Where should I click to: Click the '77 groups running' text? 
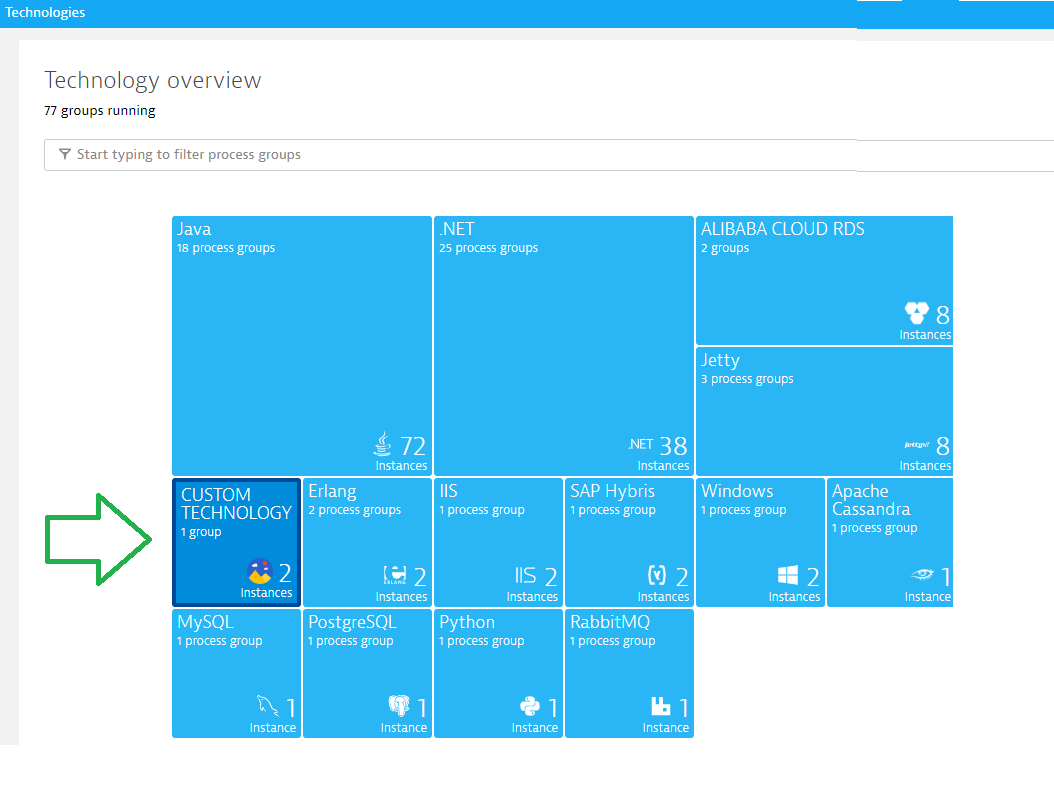[x=99, y=111]
